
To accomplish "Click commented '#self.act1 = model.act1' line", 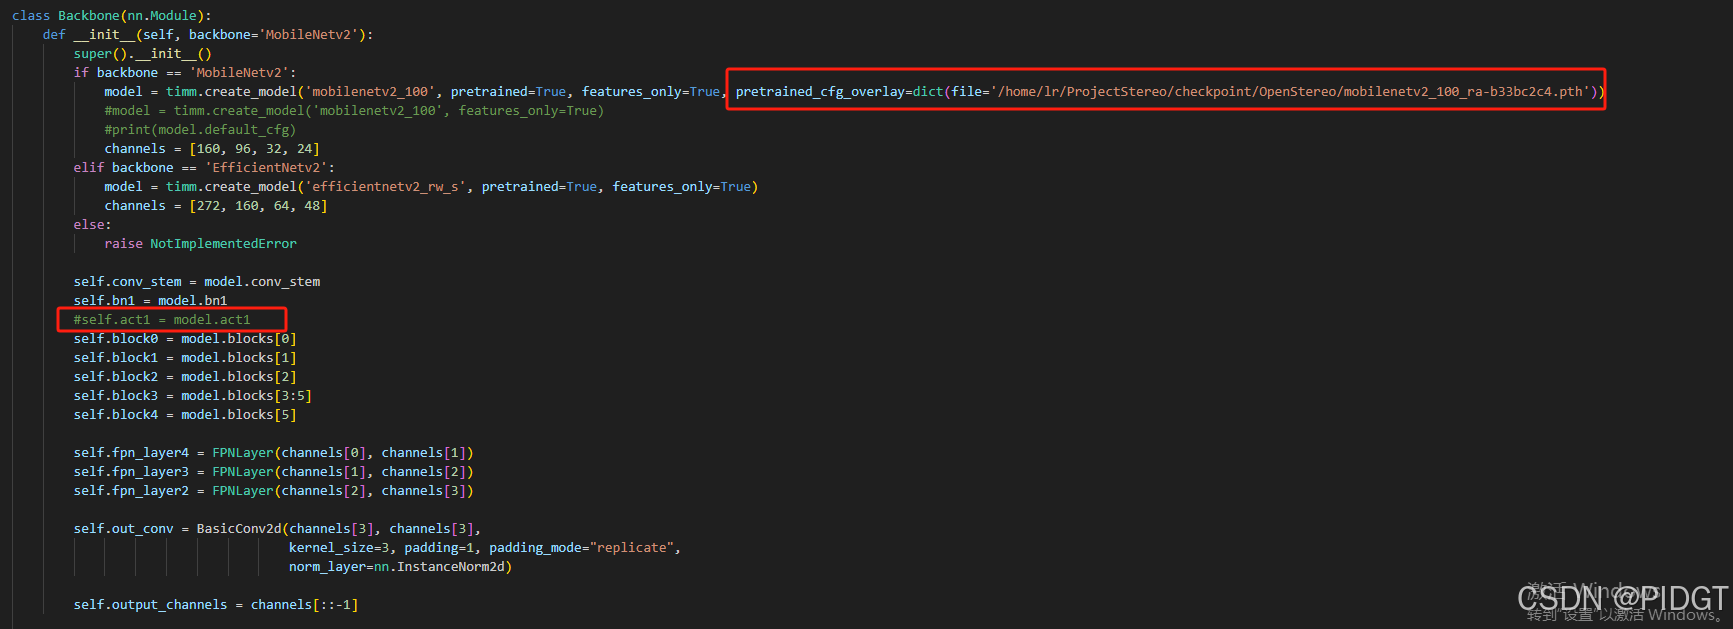I will tap(162, 319).
